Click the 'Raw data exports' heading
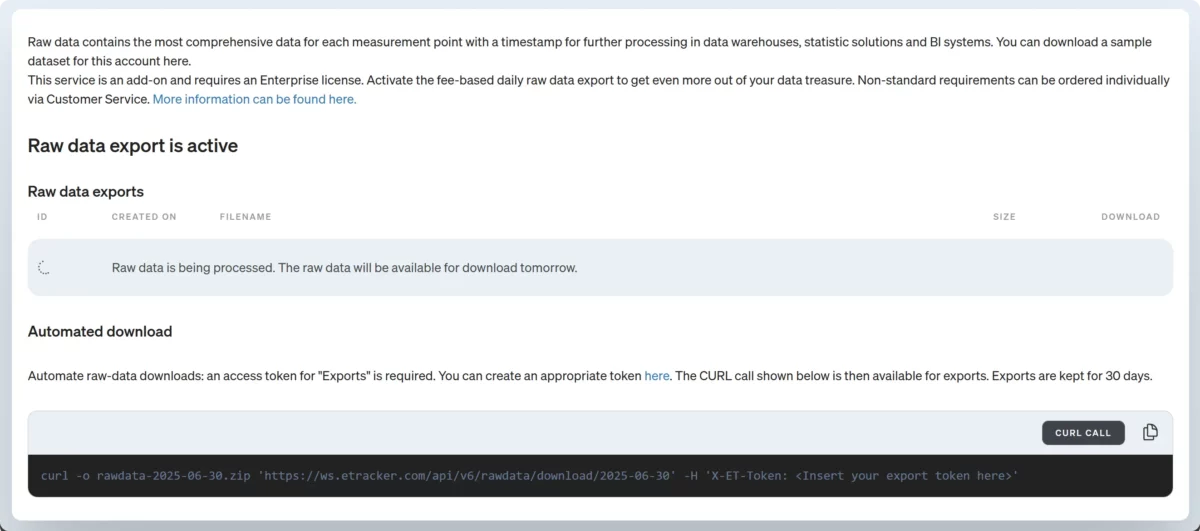The width and height of the screenshot is (1200, 531). click(x=86, y=191)
